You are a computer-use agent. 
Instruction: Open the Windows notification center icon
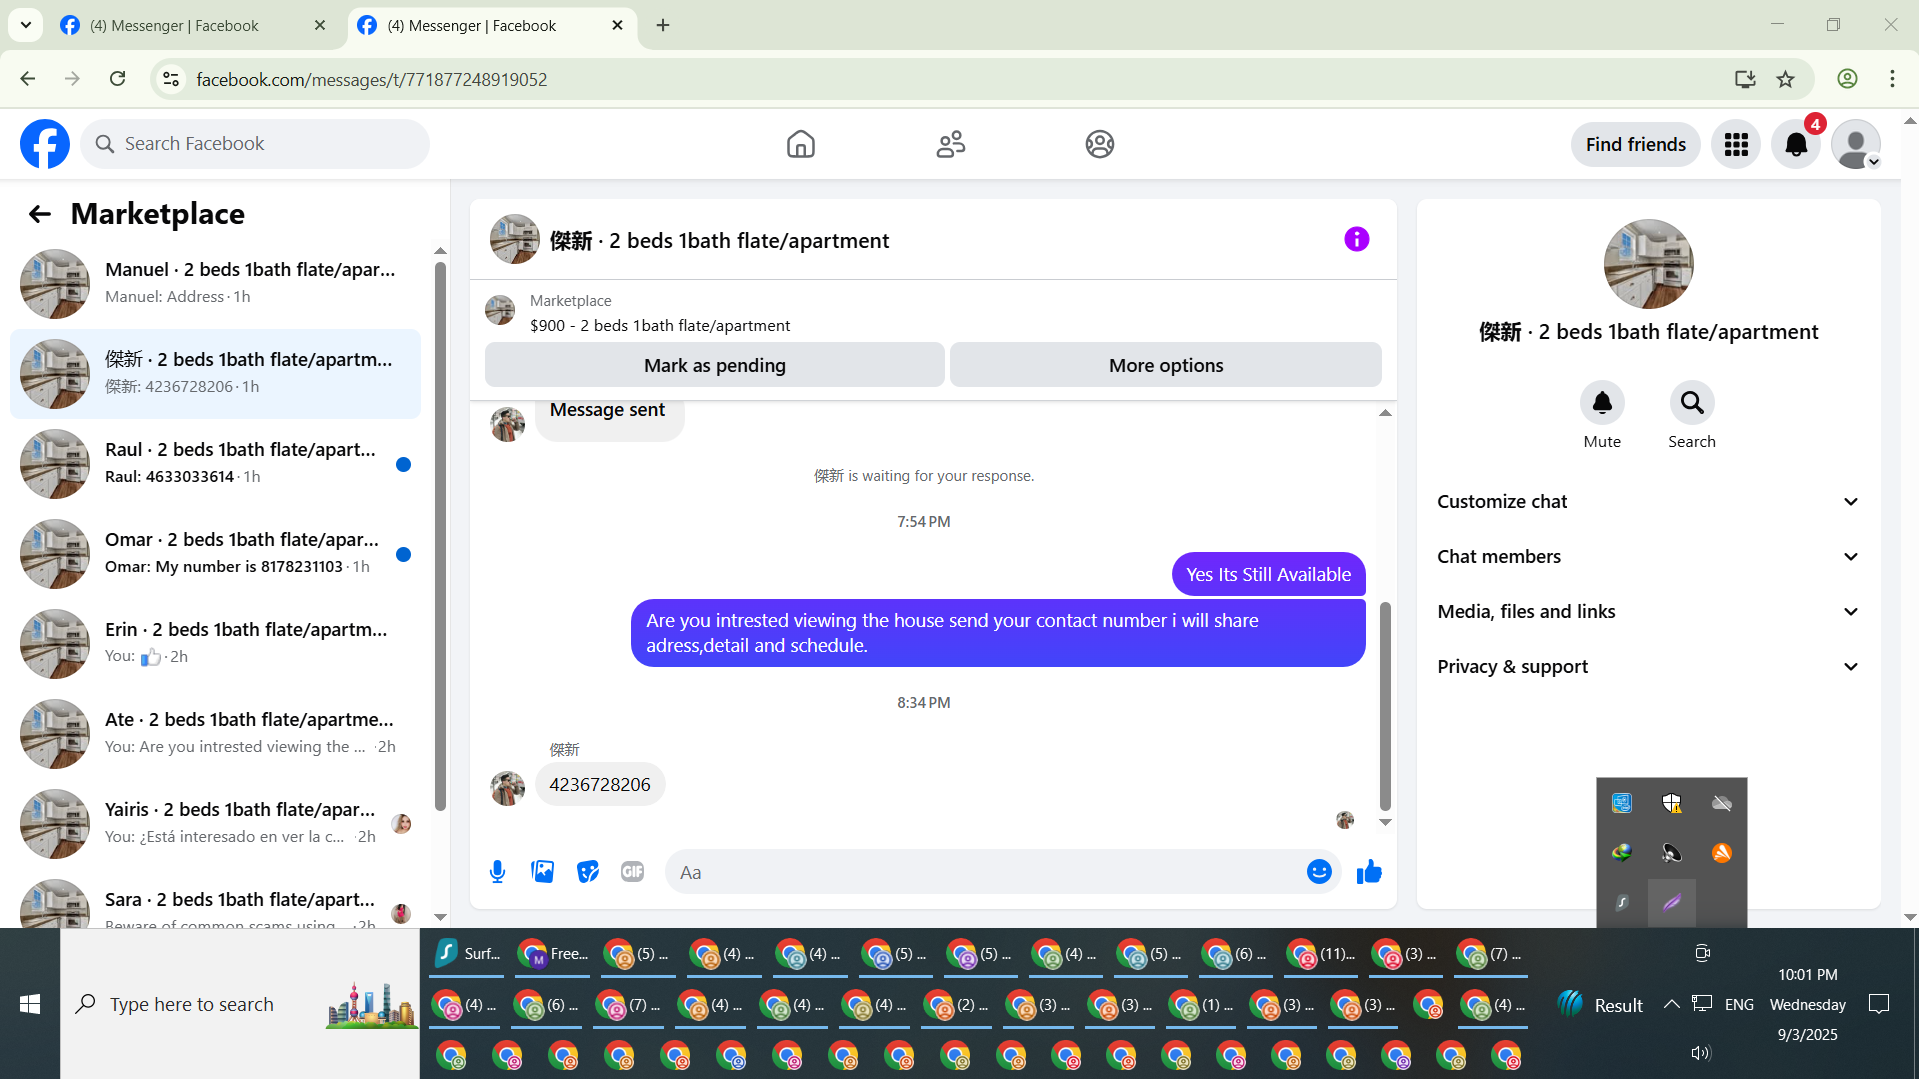[x=1879, y=1004]
